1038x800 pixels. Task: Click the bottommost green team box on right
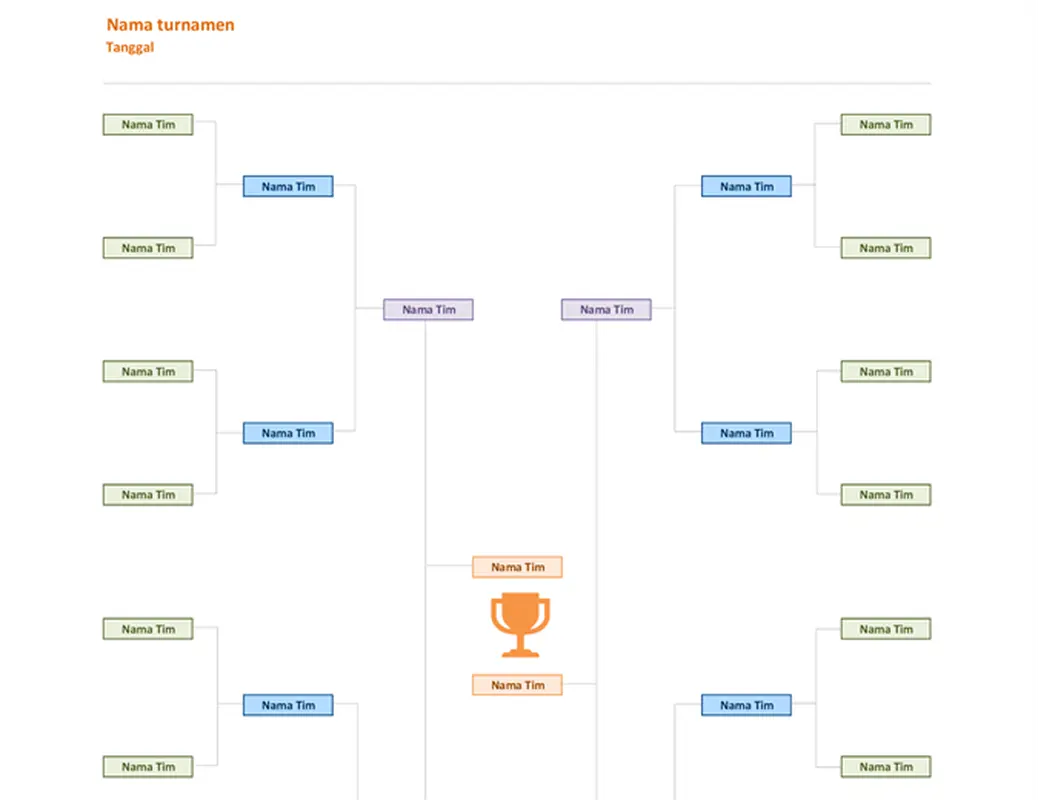(x=886, y=767)
